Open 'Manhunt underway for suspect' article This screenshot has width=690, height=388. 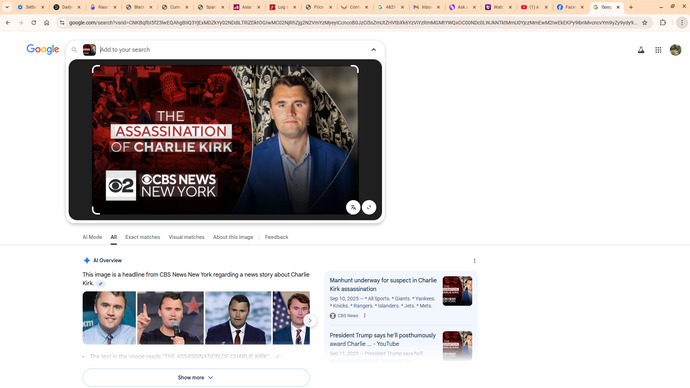[x=383, y=285]
